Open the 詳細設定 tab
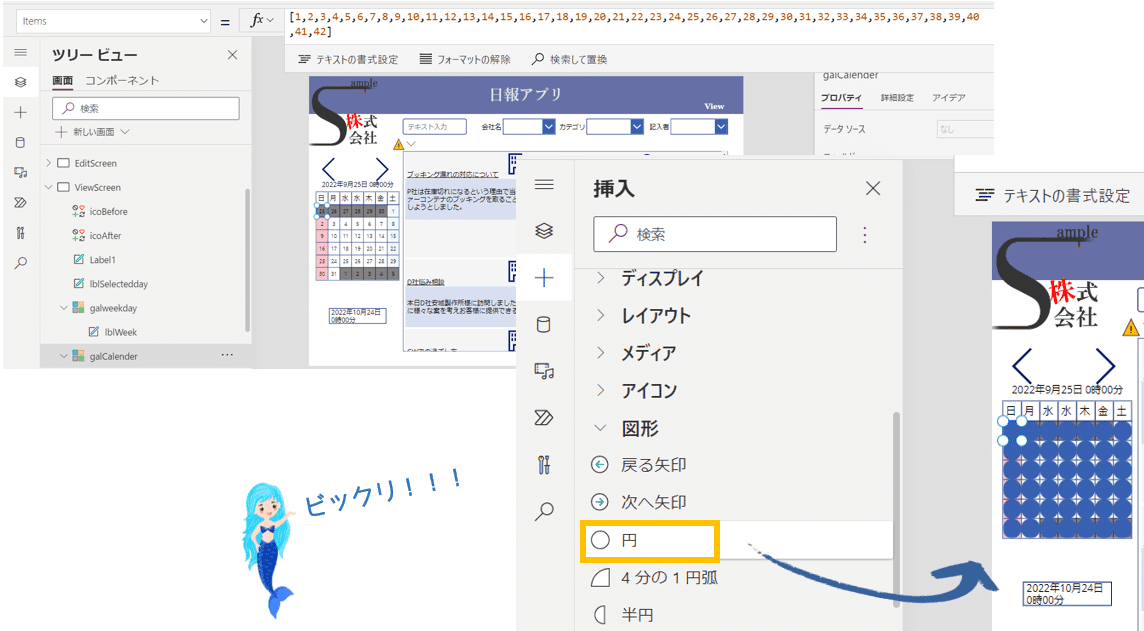1144x631 pixels. [x=897, y=98]
